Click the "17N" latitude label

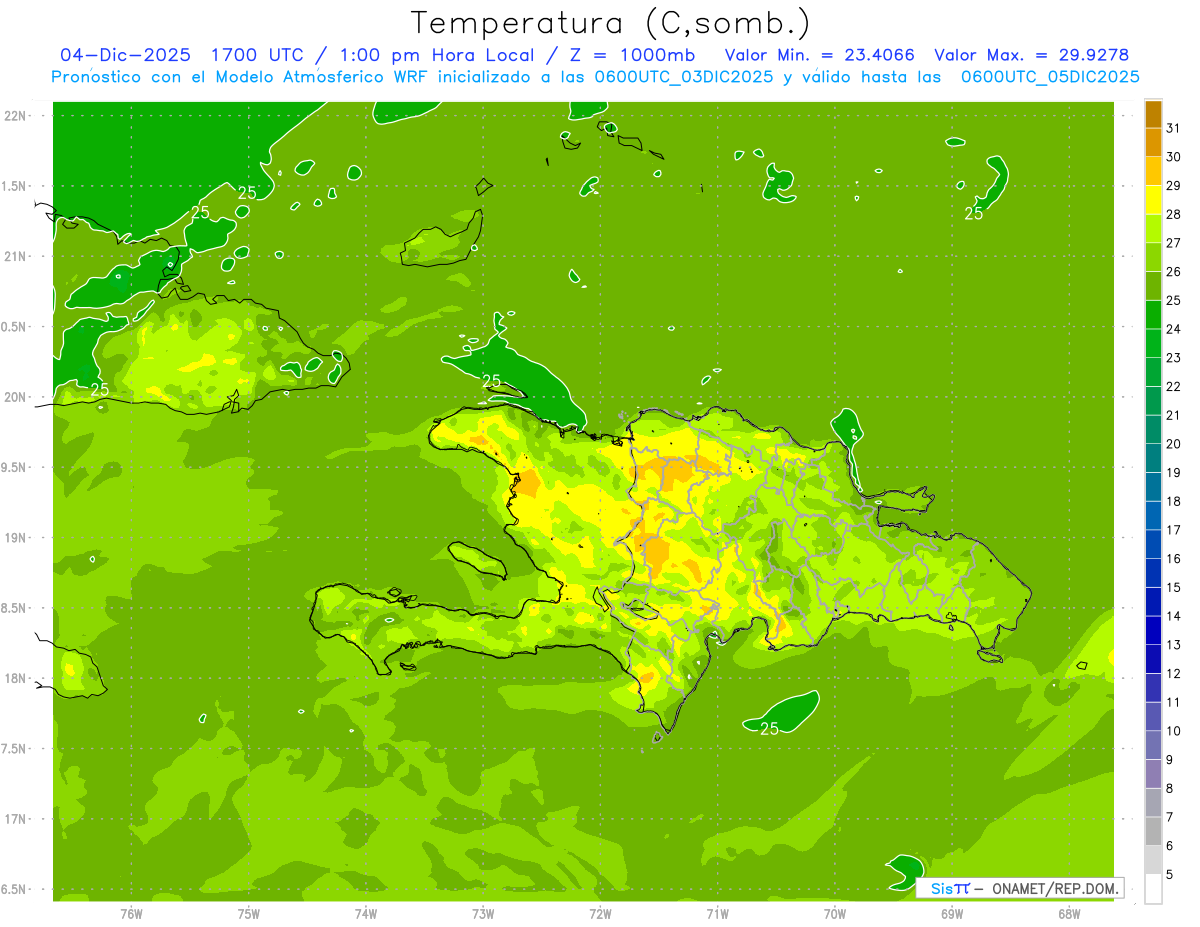coord(16,819)
